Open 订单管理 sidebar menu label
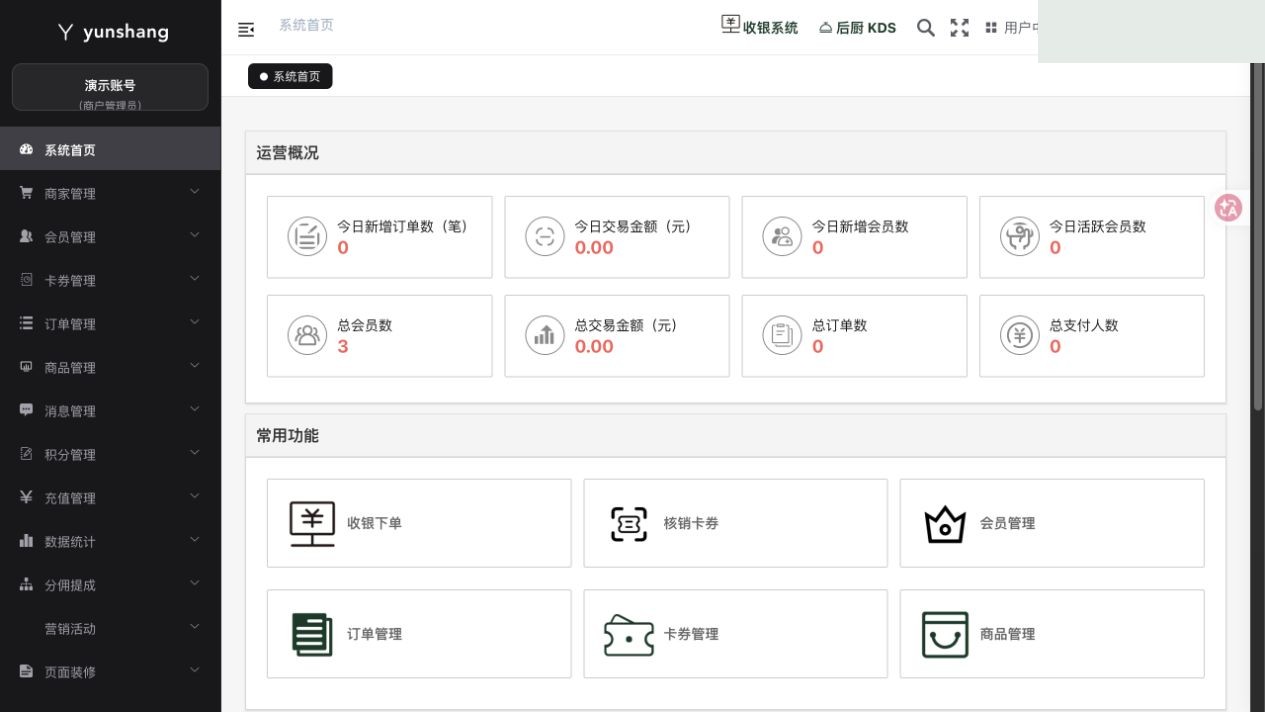1265x712 pixels. point(70,324)
